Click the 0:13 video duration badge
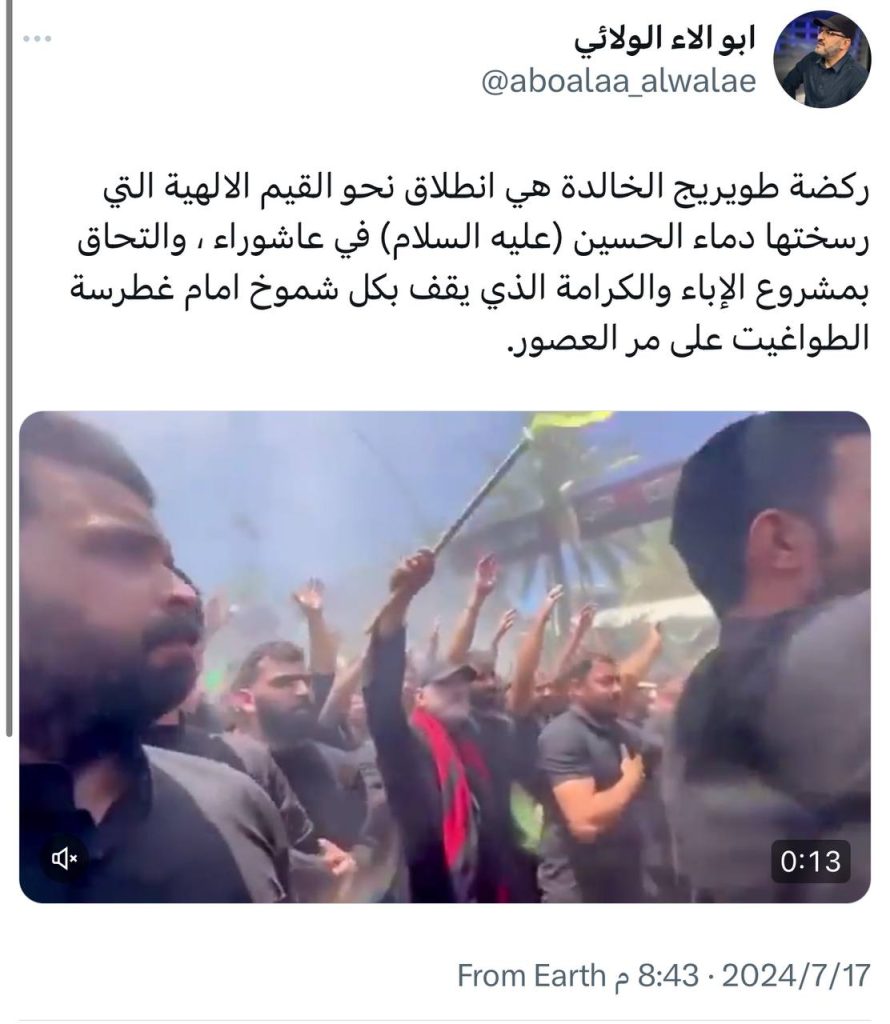 (810, 862)
